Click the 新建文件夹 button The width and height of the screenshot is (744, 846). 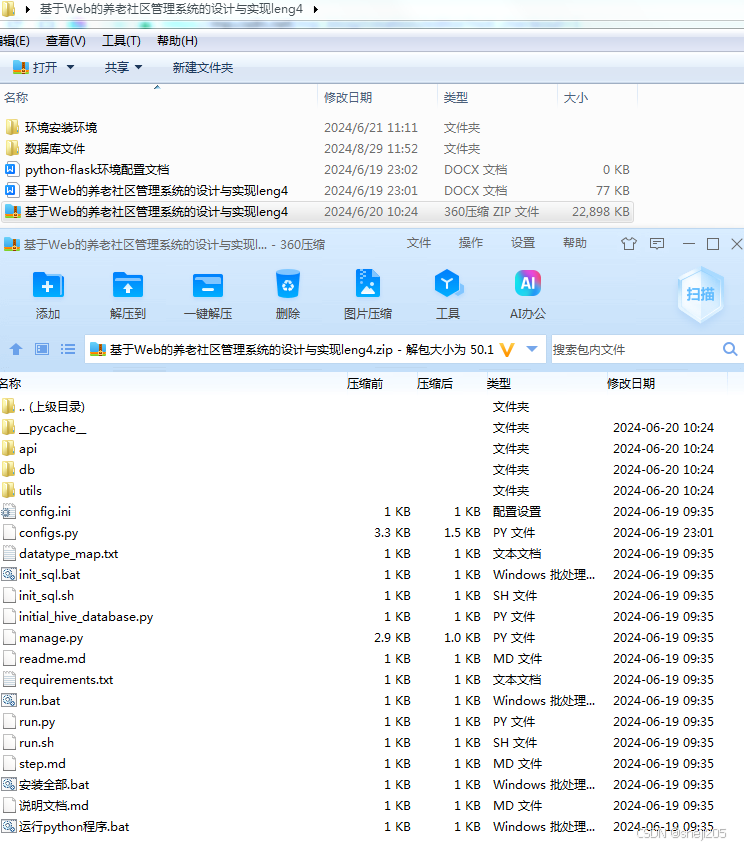[x=203, y=67]
